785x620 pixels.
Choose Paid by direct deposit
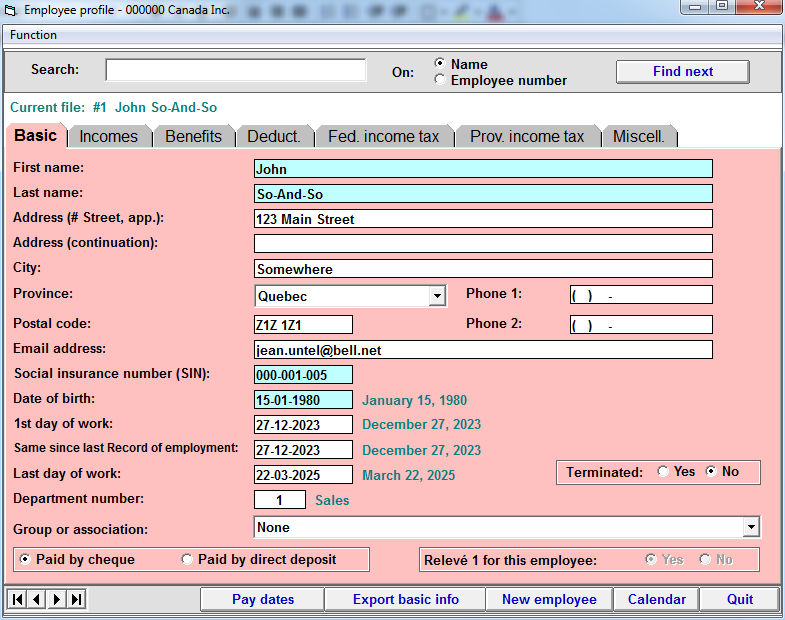pos(187,560)
